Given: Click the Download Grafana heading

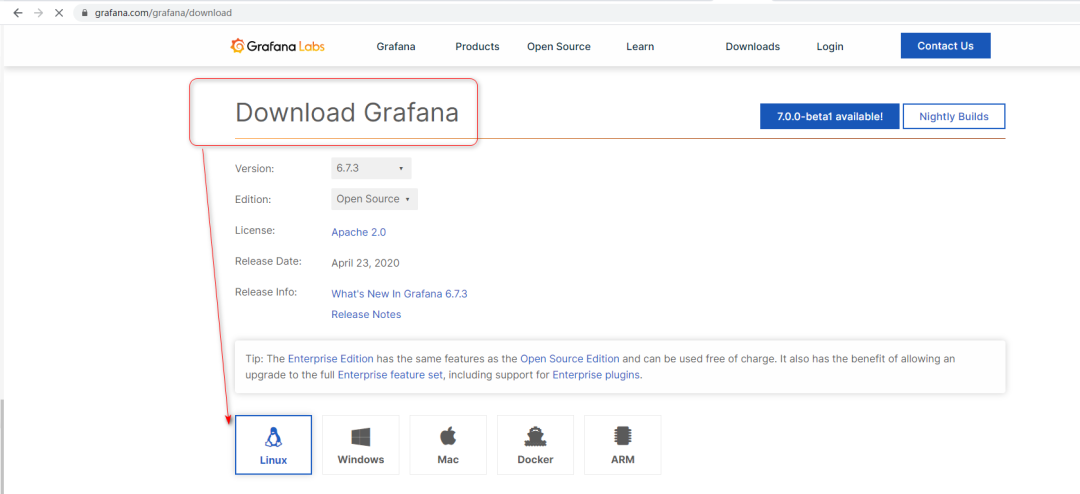Looking at the screenshot, I should [x=347, y=112].
